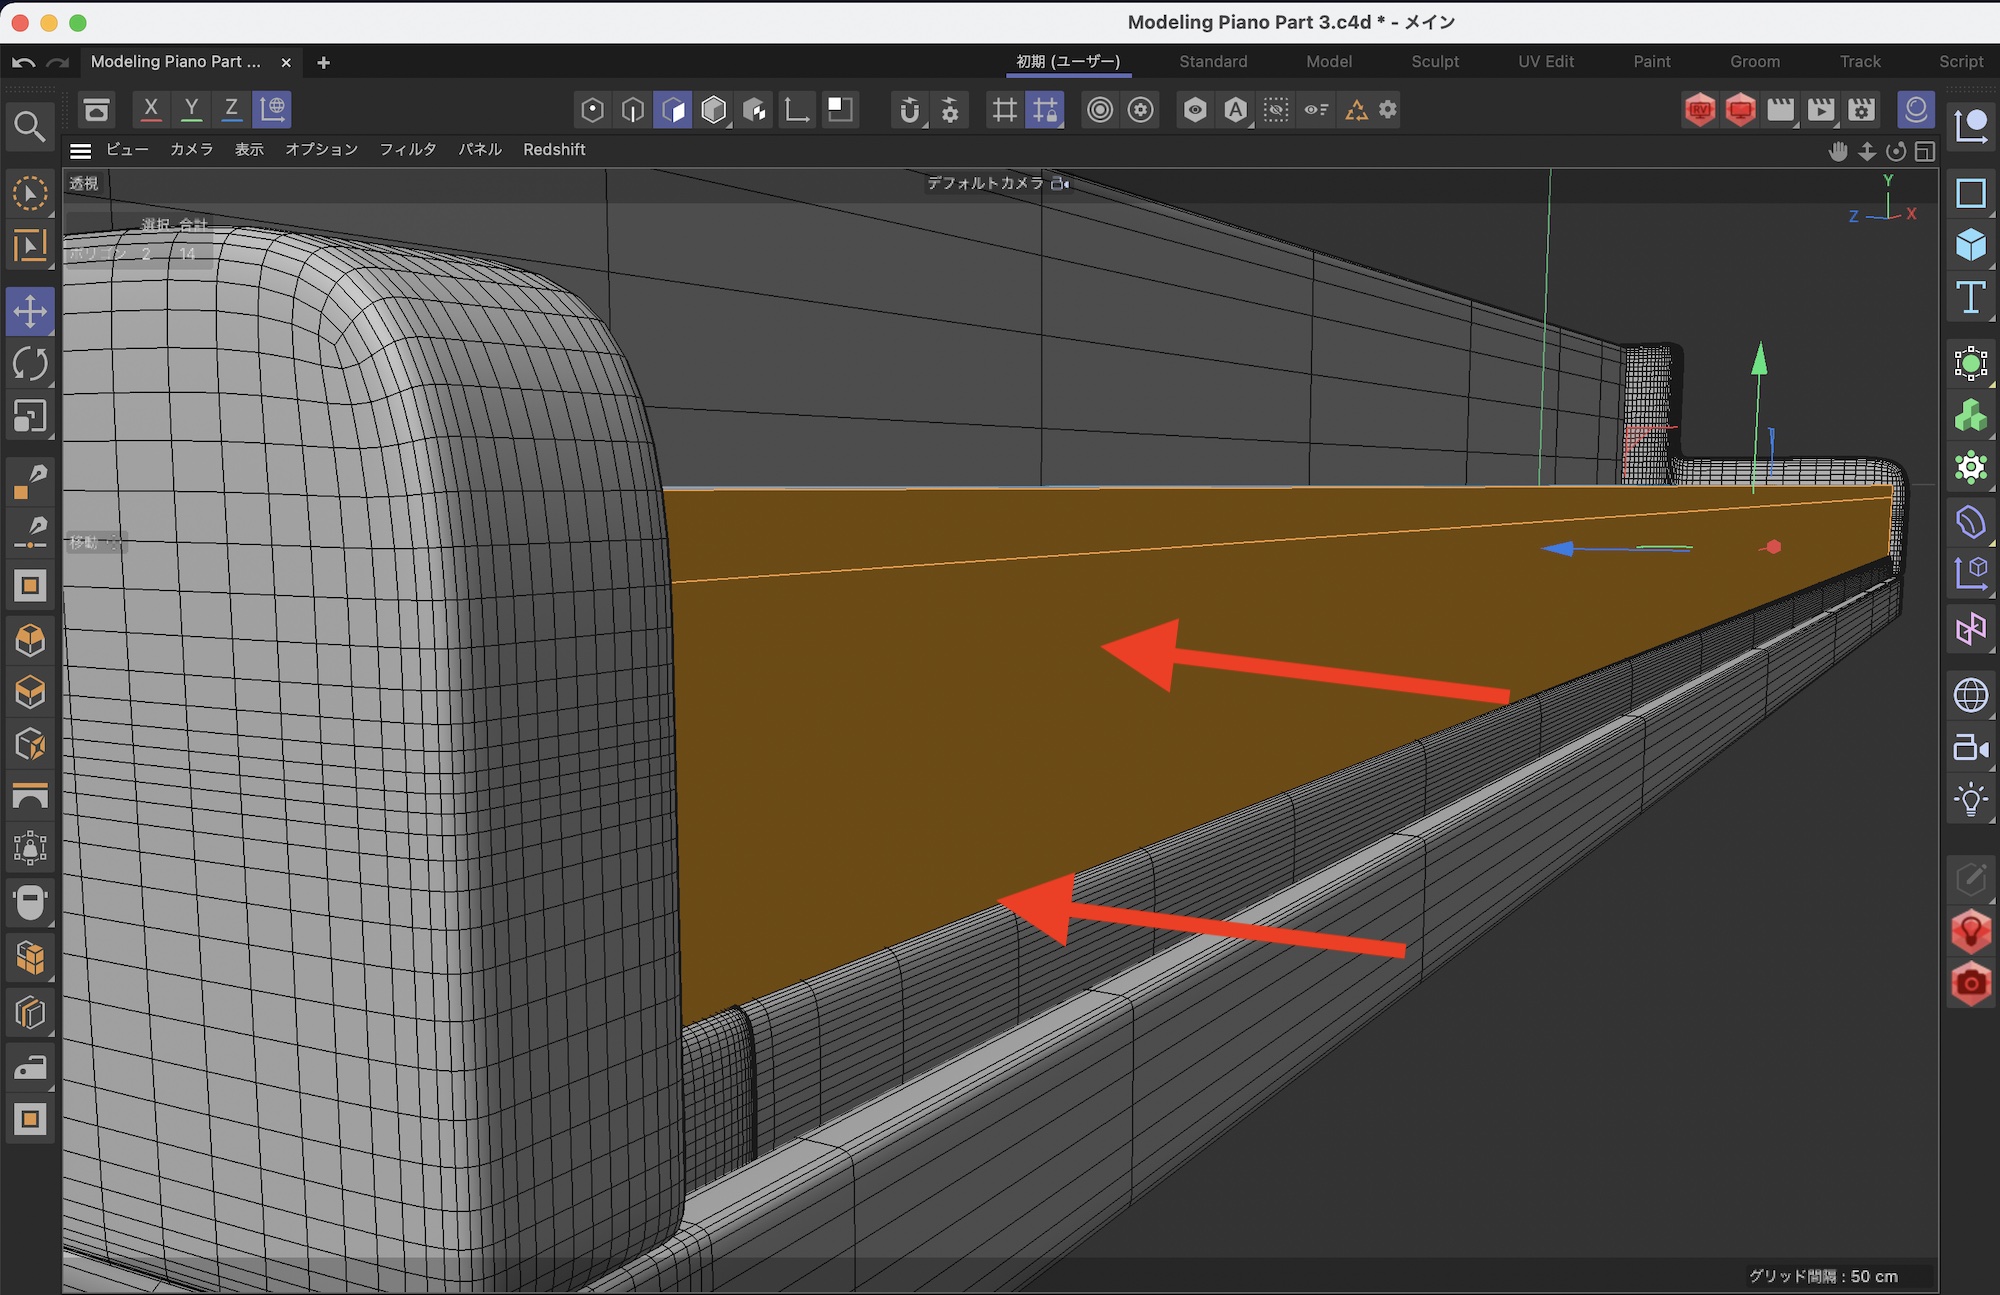The image size is (2000, 1295).
Task: Toggle Y axis lock
Action: [x=191, y=109]
